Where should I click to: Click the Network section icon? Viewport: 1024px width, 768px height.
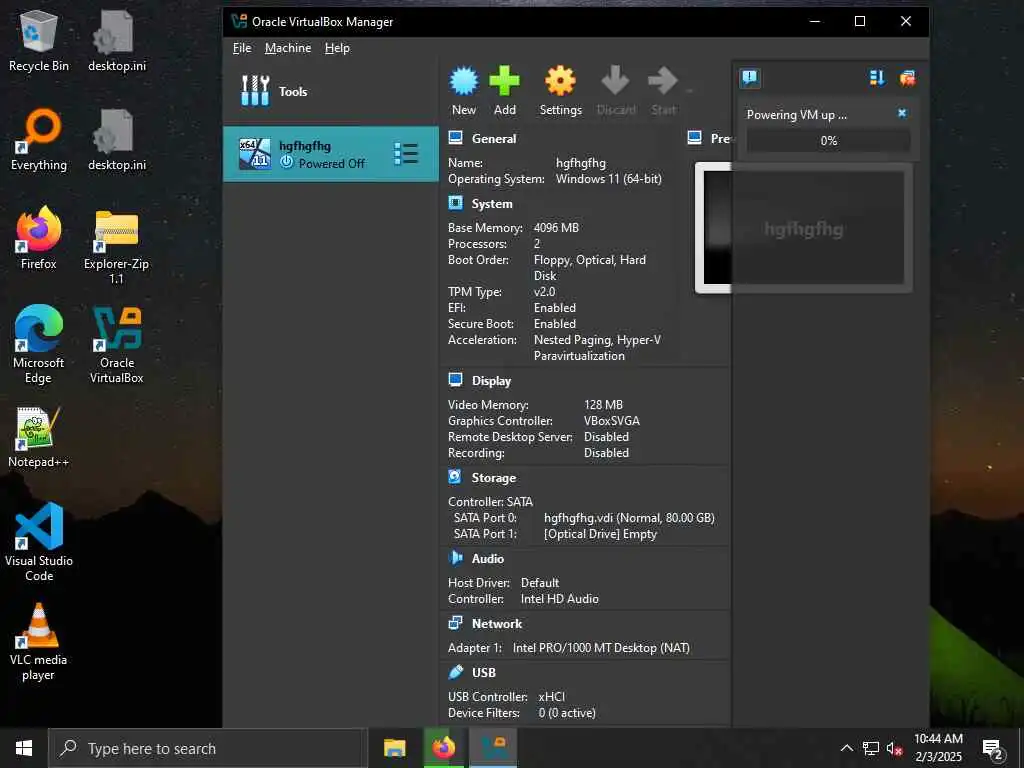tap(456, 623)
